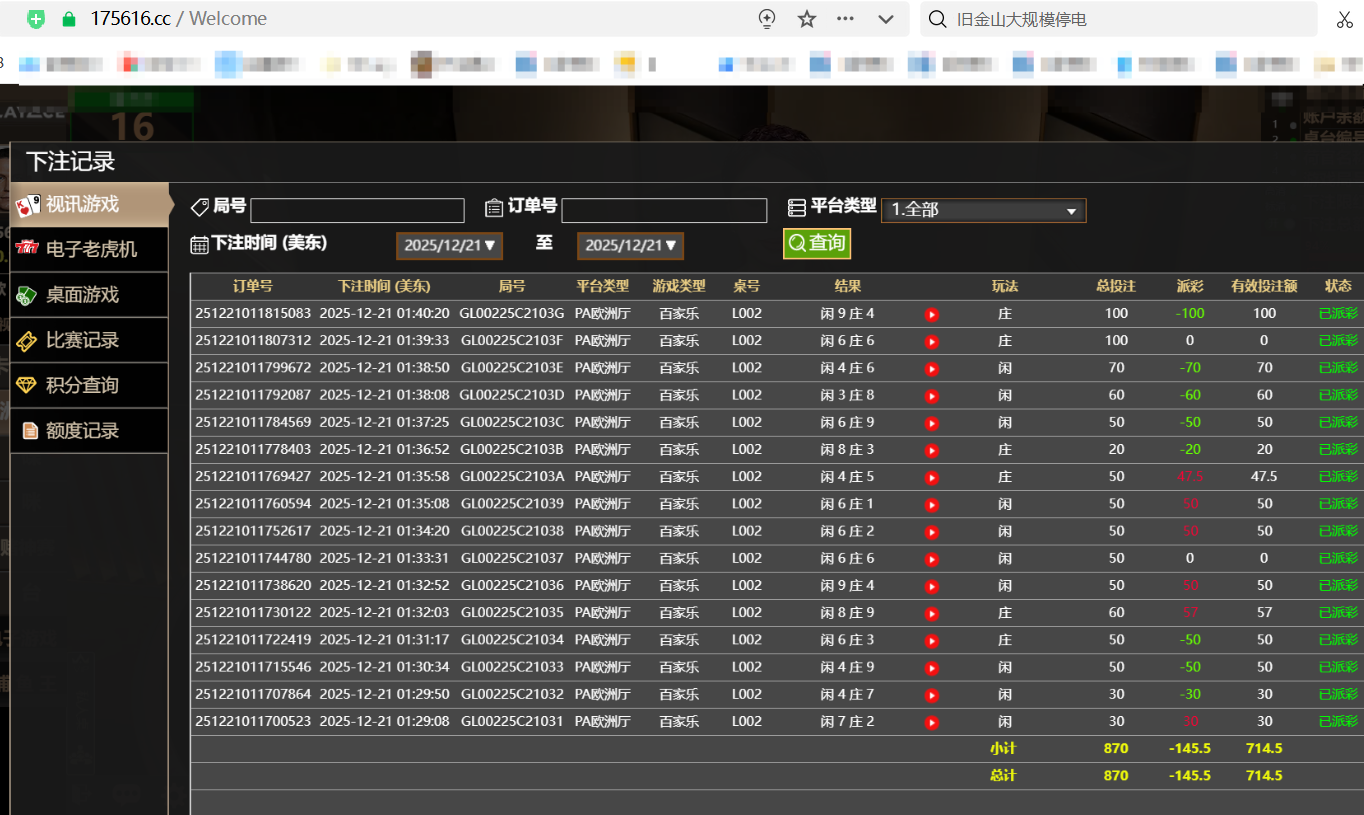The image size is (1364, 815).
Task: Click the calendar icon beside 下注时间
Action: (x=199, y=244)
